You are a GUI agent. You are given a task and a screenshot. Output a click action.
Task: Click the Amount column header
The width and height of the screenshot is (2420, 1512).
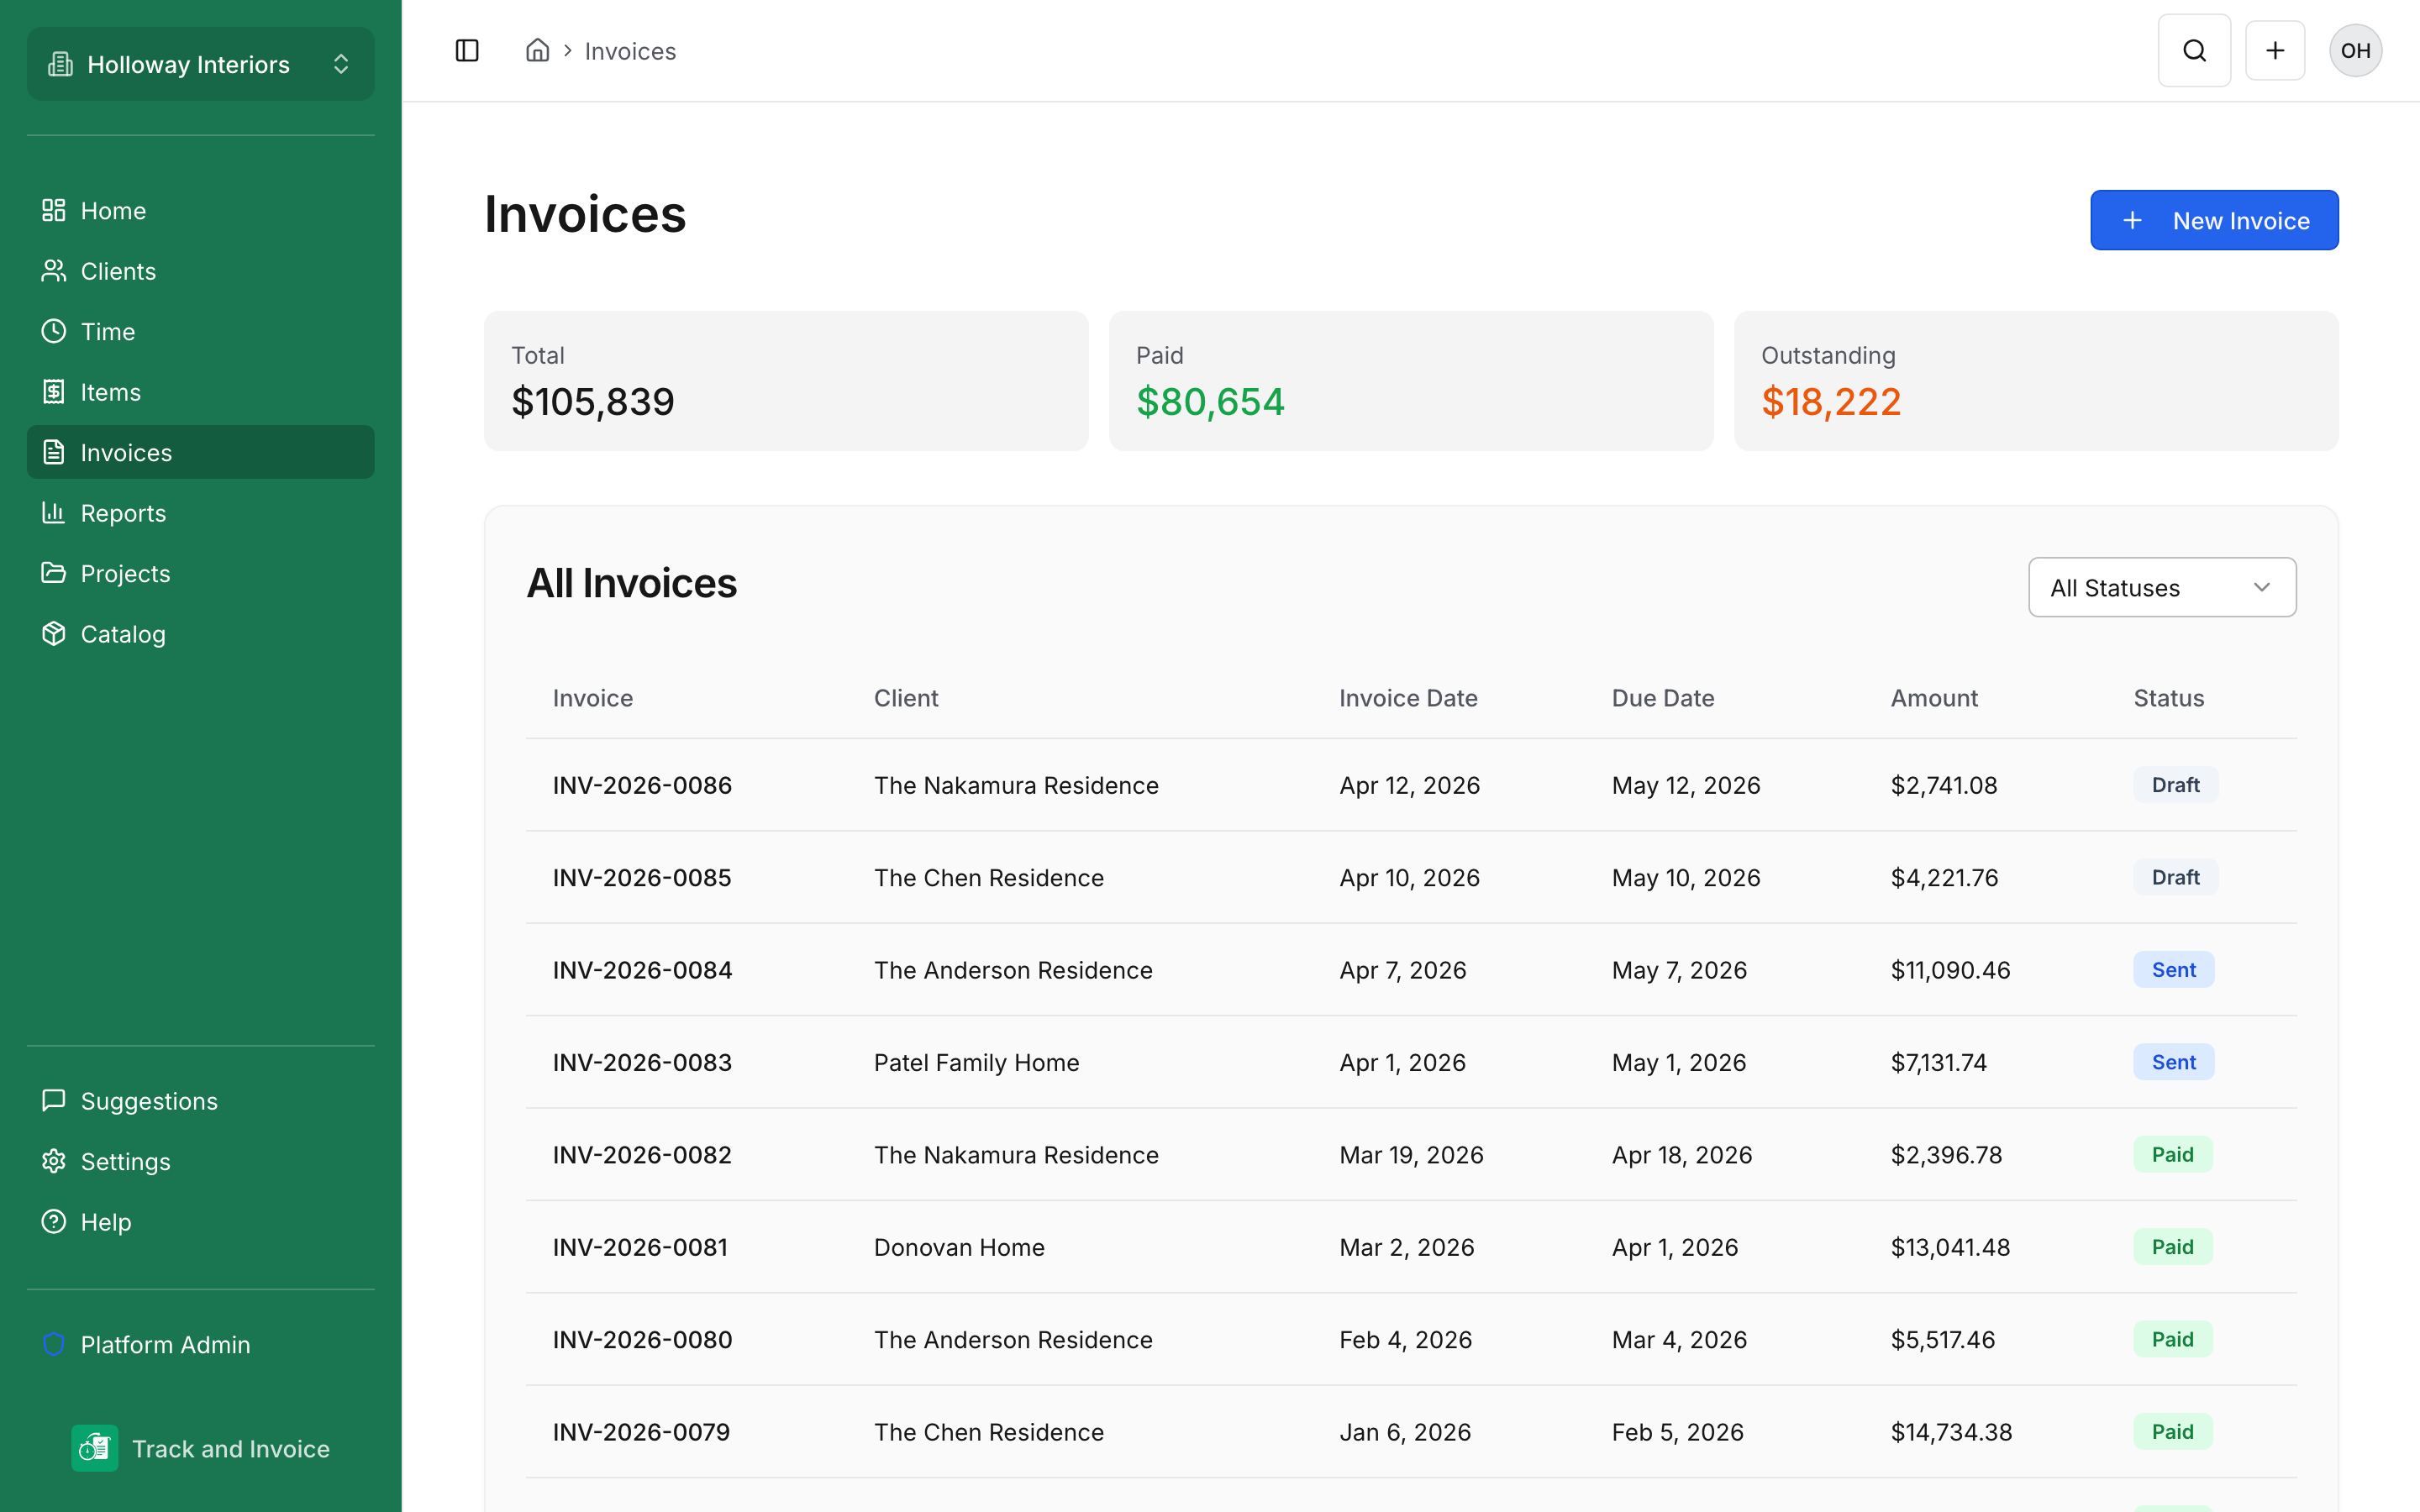(1934, 698)
